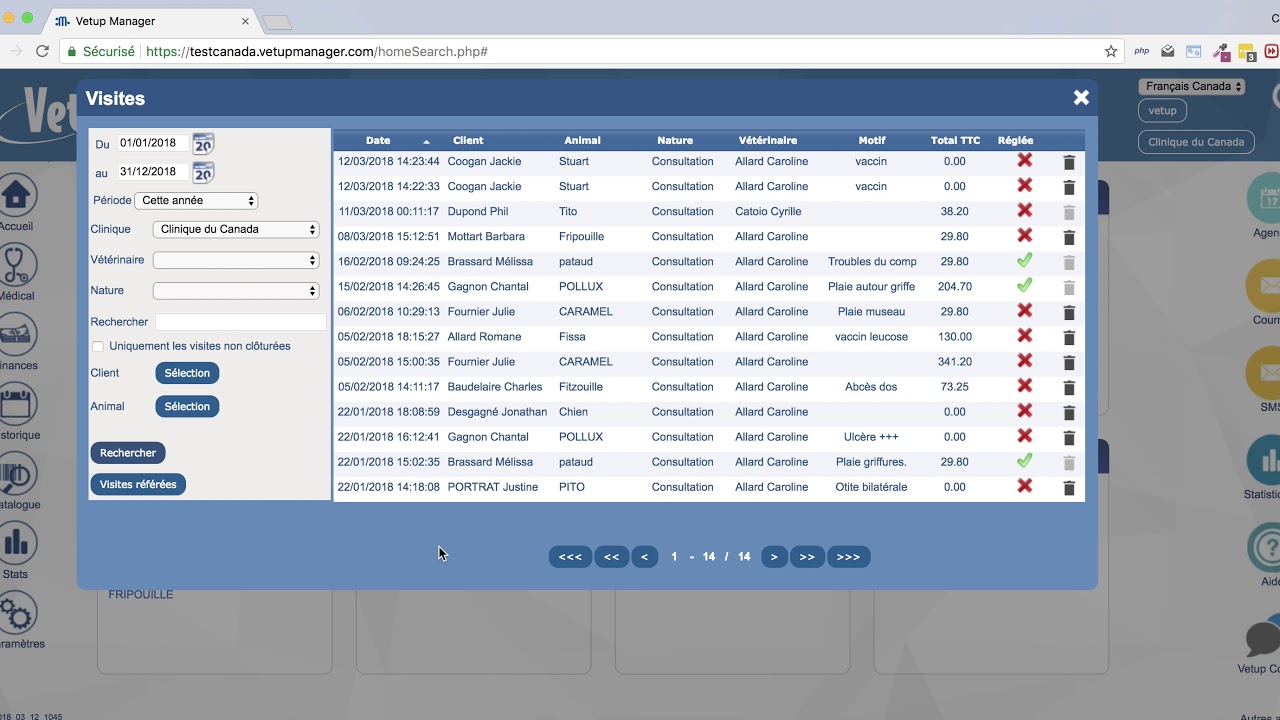Reload the browser page

pos(42,51)
